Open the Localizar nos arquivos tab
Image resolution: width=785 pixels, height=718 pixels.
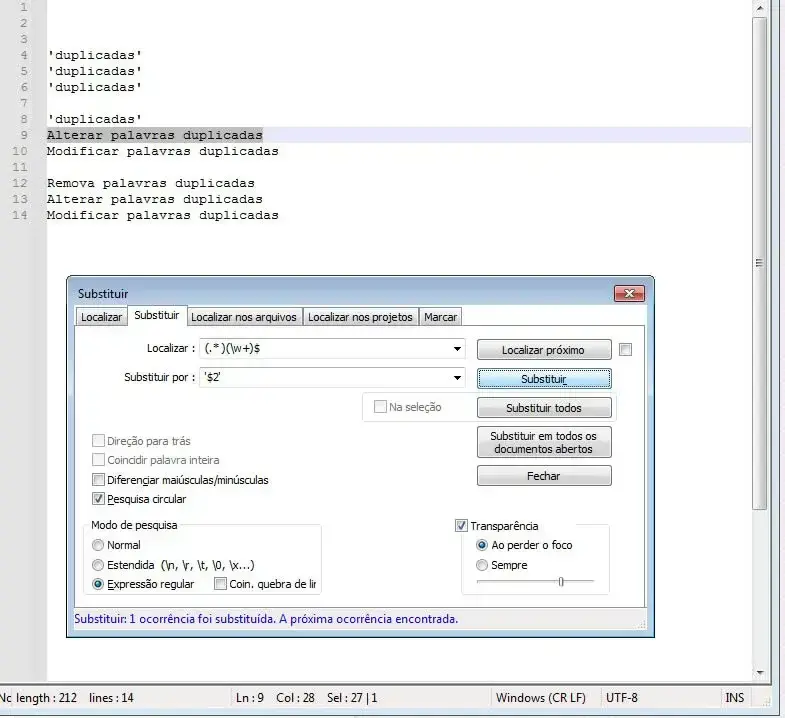[244, 317]
